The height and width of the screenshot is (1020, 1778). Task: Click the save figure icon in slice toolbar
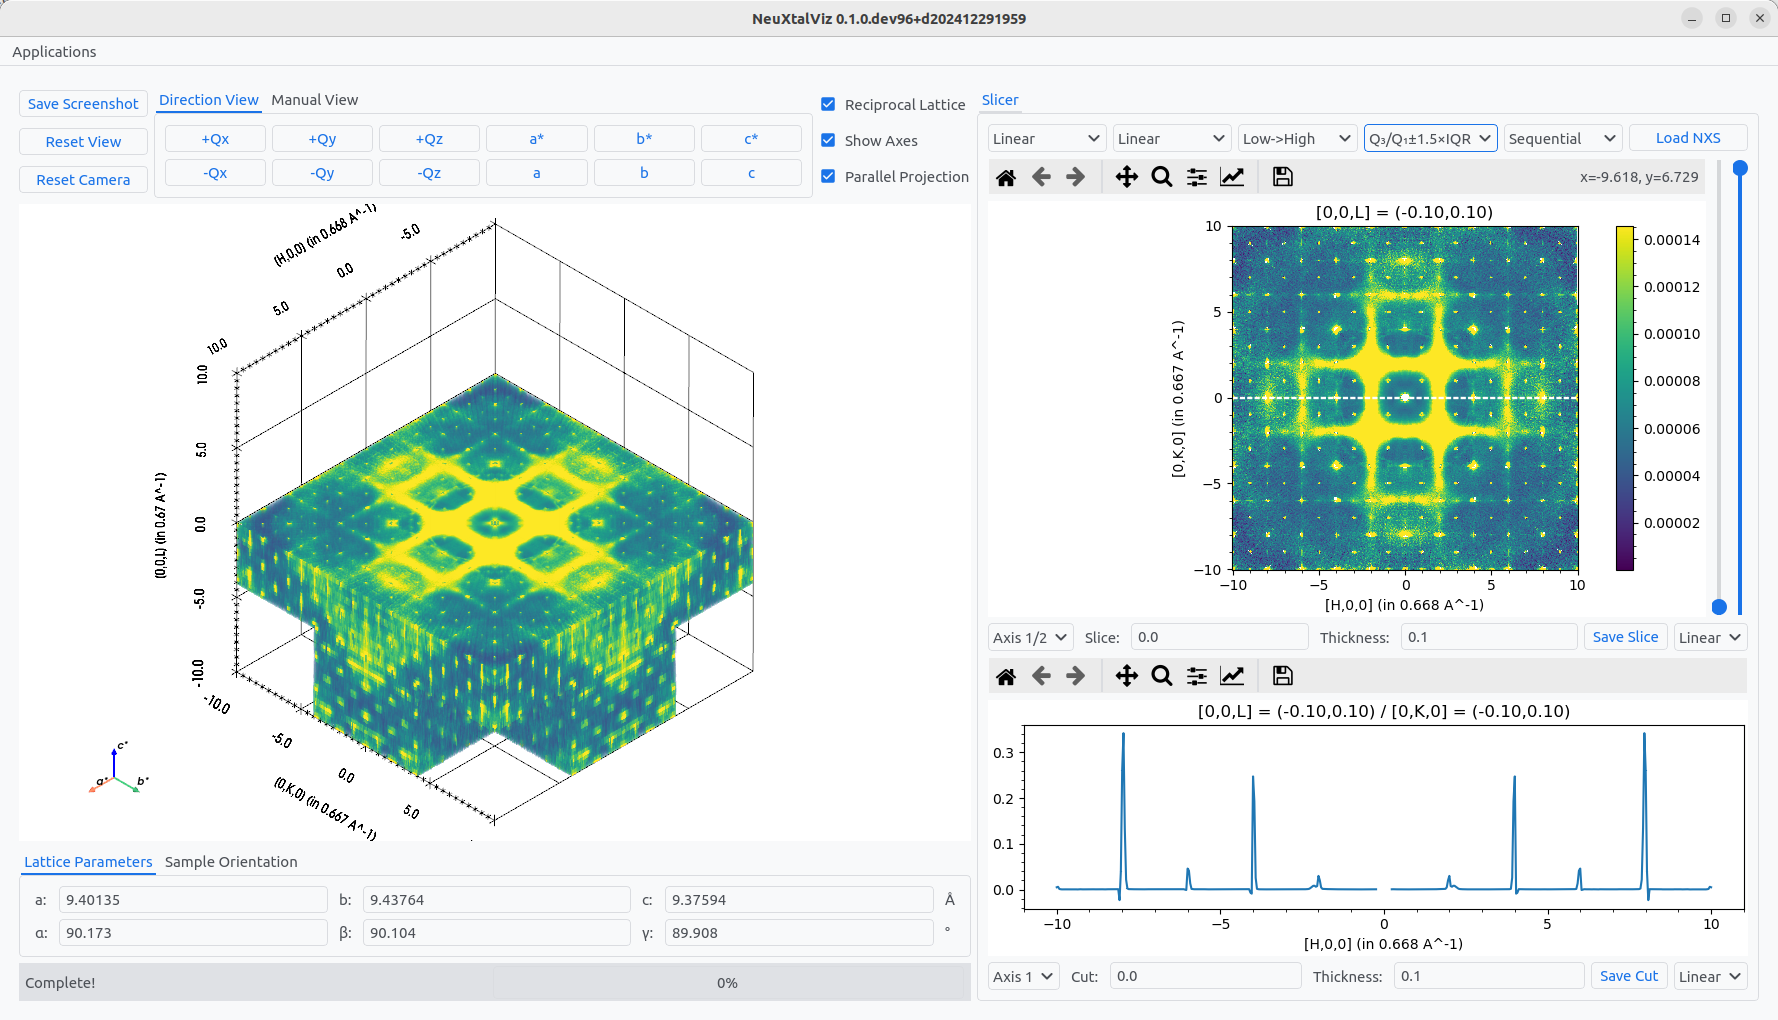point(1282,177)
